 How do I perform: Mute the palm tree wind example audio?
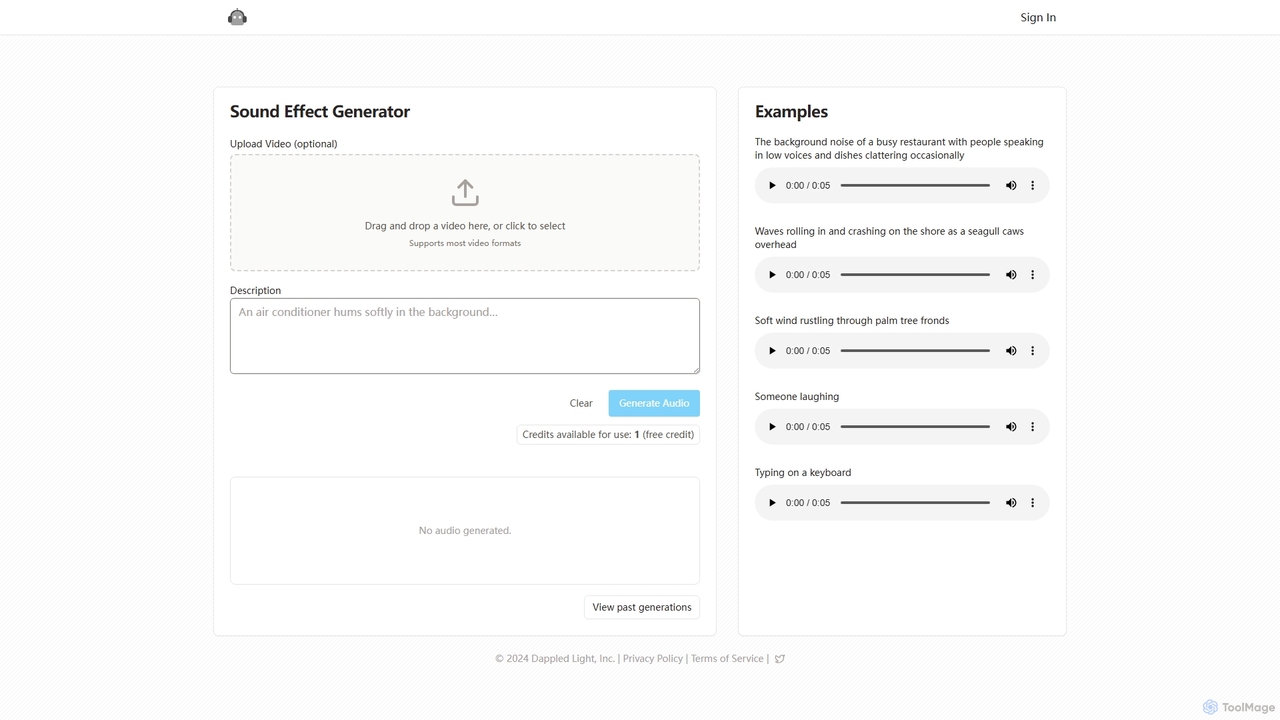(1011, 351)
